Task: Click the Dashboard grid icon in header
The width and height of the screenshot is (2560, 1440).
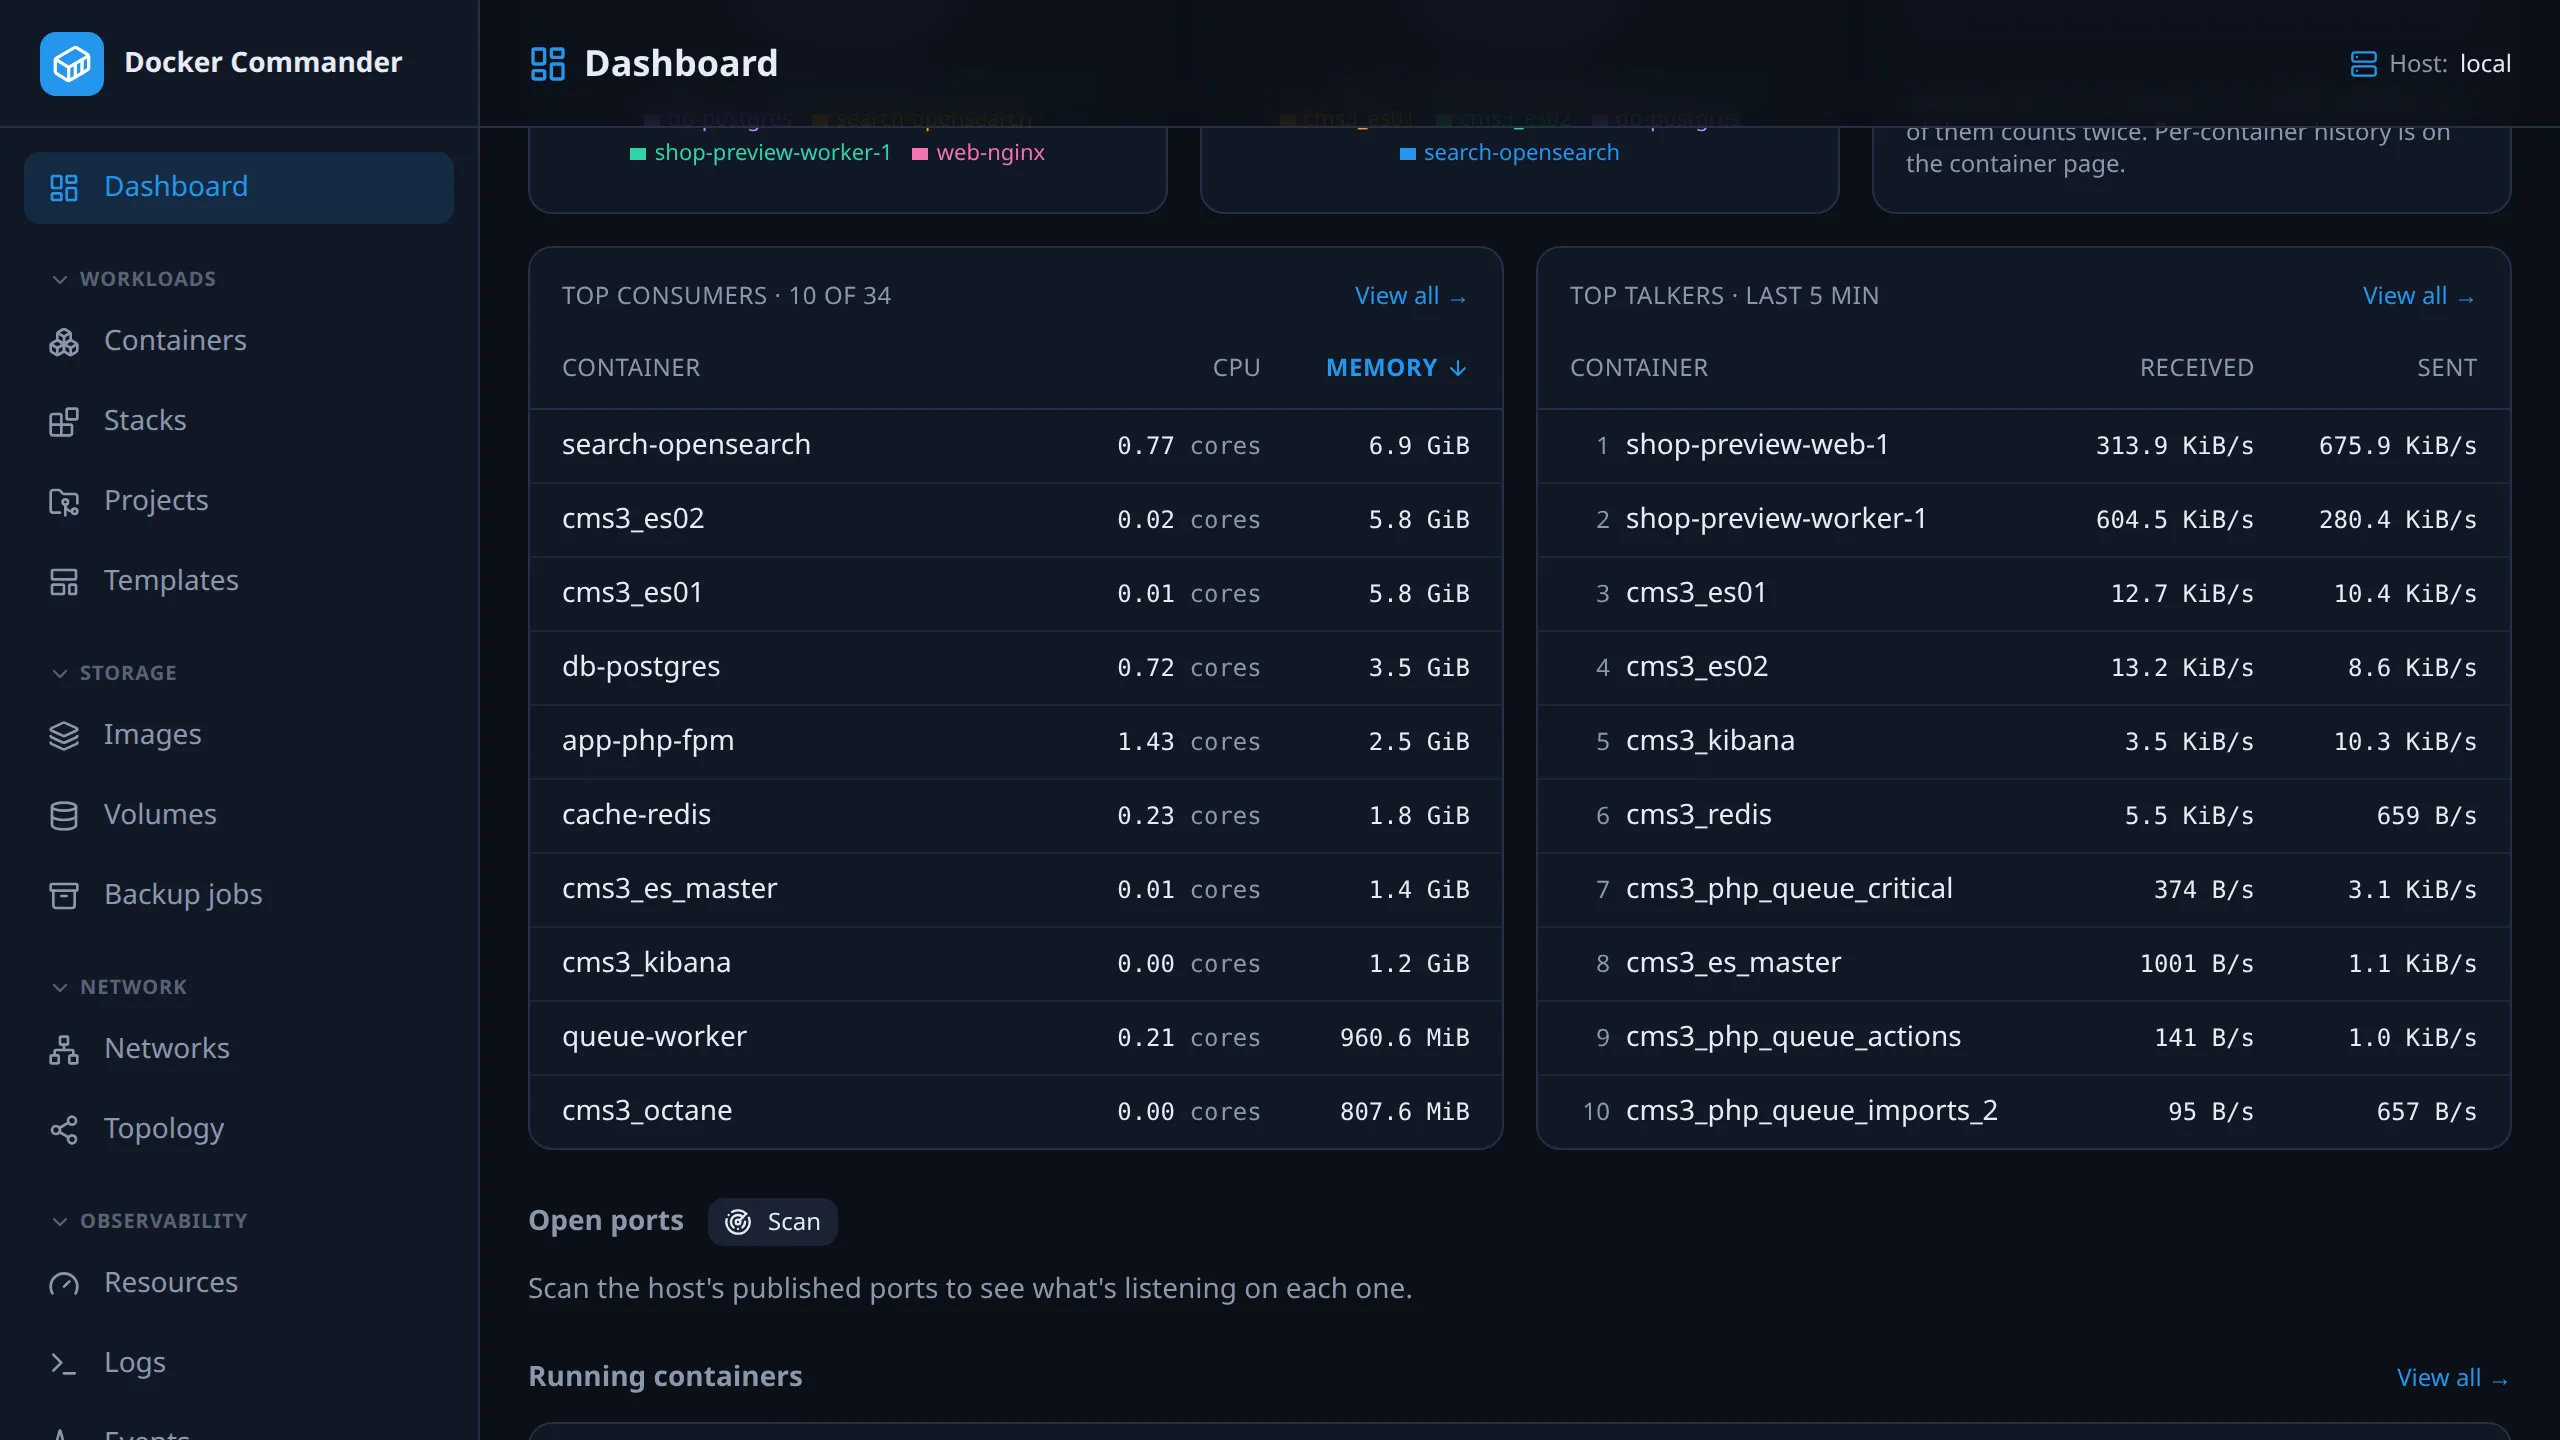Action: pos(547,63)
